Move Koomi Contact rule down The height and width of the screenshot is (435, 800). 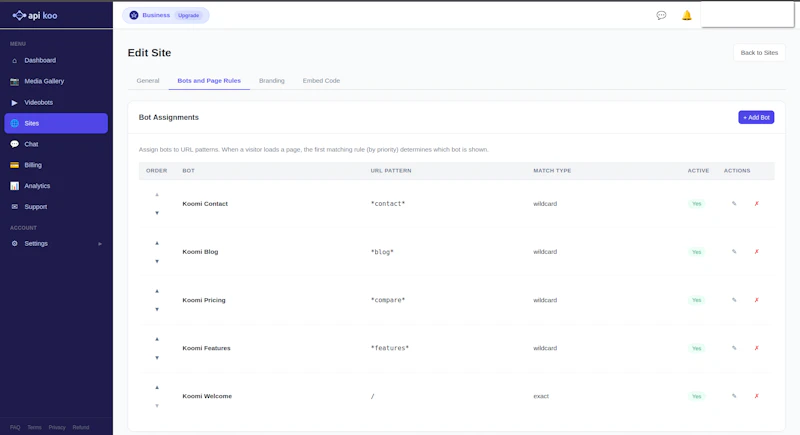coord(157,213)
